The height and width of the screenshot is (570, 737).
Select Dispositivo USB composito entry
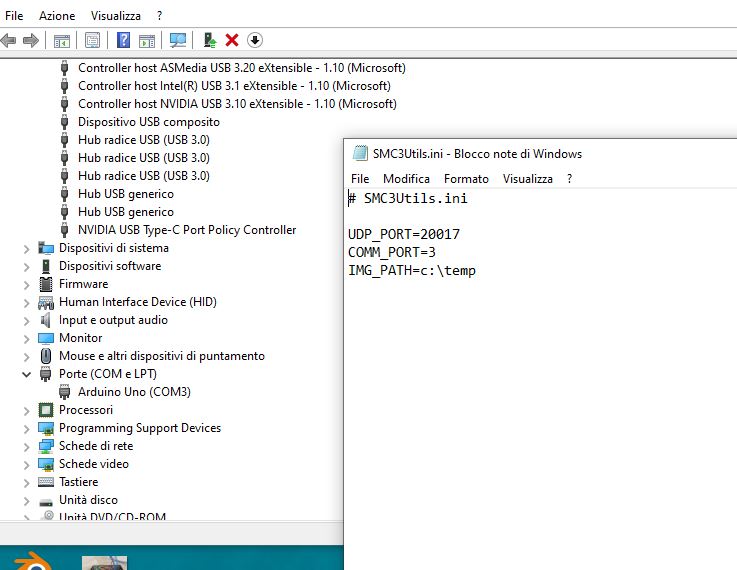(x=134, y=122)
